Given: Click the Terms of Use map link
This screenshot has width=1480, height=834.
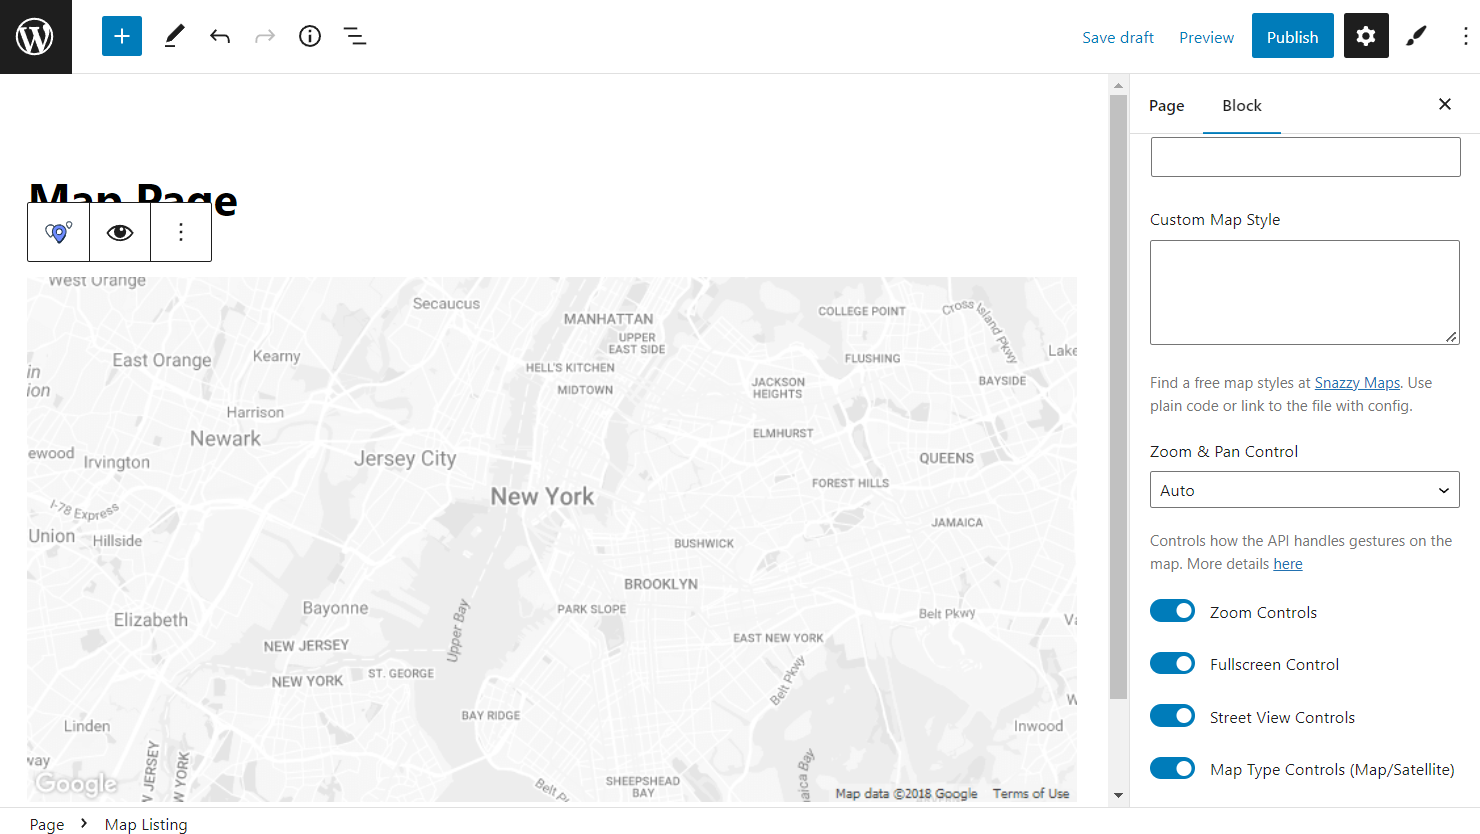Looking at the screenshot, I should [x=1031, y=794].
